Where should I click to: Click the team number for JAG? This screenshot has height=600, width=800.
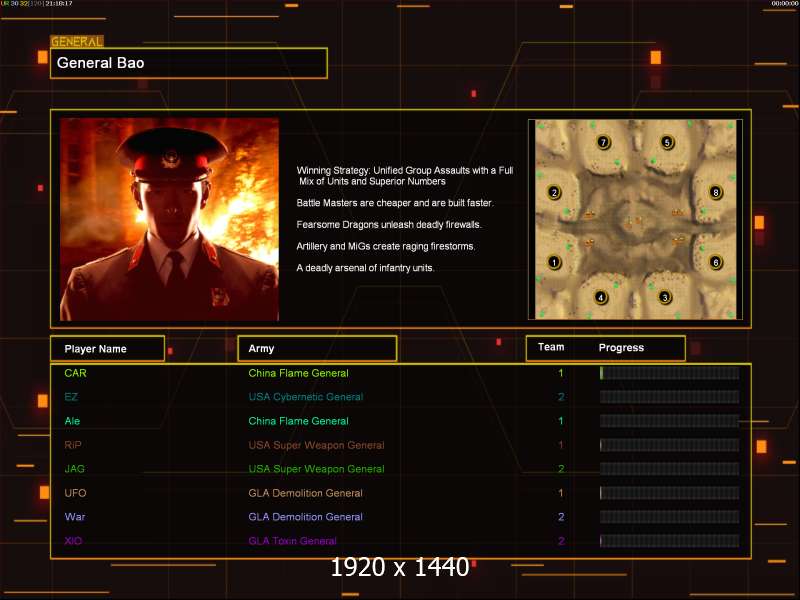pos(561,469)
